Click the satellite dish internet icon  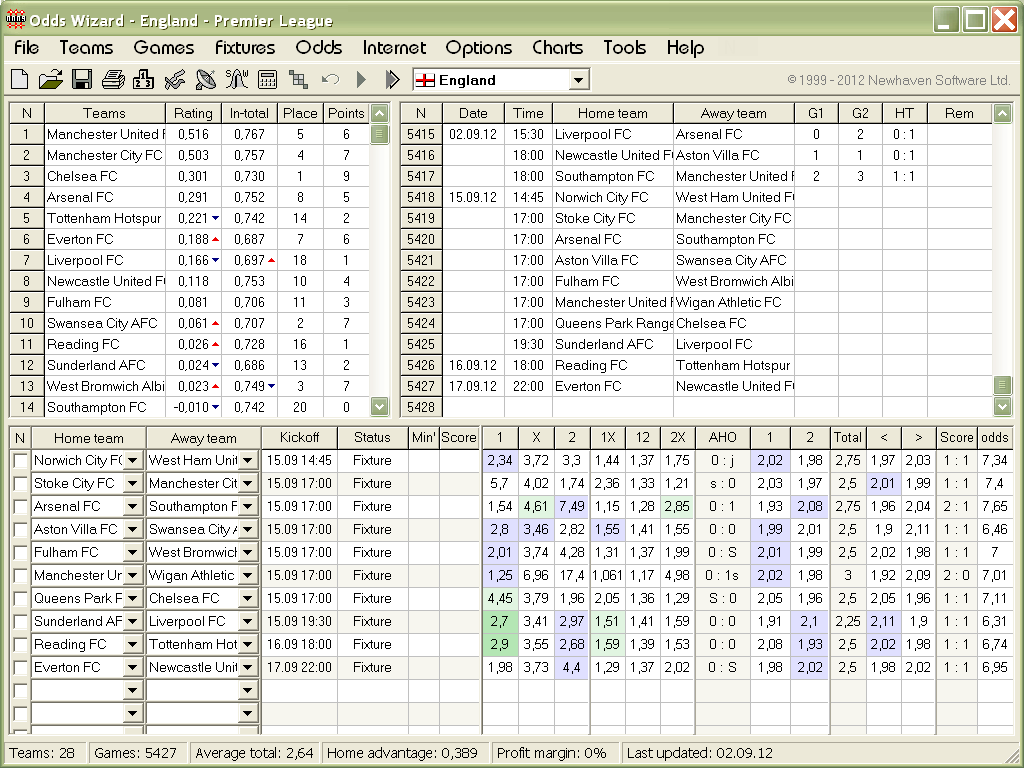pyautogui.click(x=206, y=80)
